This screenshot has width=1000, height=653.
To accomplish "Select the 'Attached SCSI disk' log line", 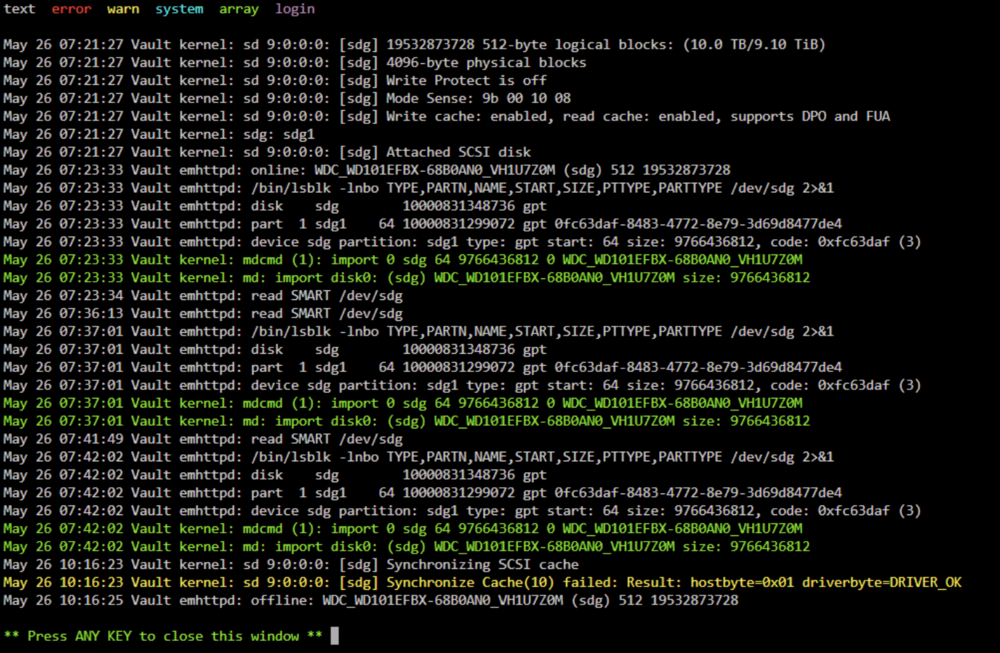I will 267,152.
